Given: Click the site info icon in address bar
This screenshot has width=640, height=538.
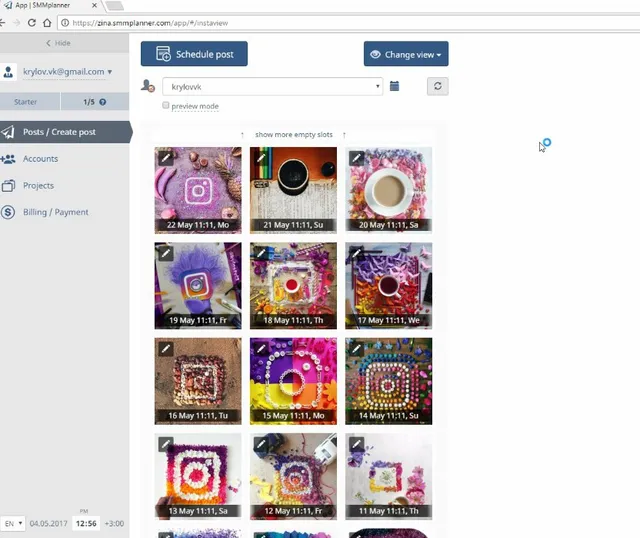Looking at the screenshot, I should tap(65, 23).
